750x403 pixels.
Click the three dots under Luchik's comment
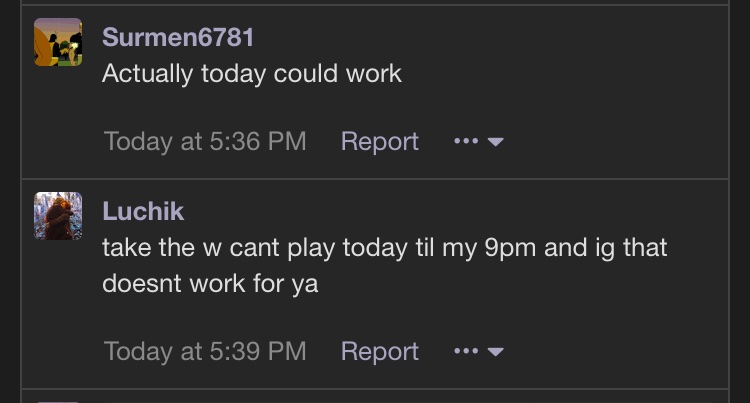[466, 351]
